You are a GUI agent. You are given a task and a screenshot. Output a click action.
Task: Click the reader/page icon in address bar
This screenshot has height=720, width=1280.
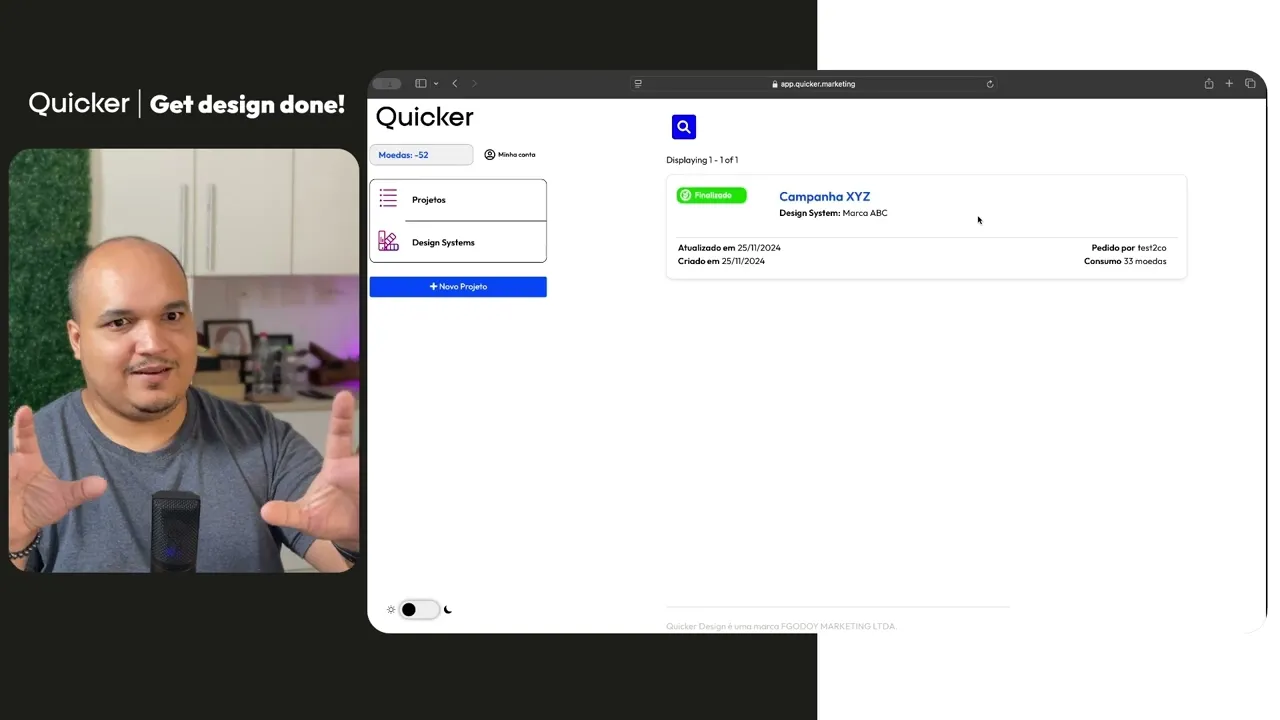click(x=638, y=84)
